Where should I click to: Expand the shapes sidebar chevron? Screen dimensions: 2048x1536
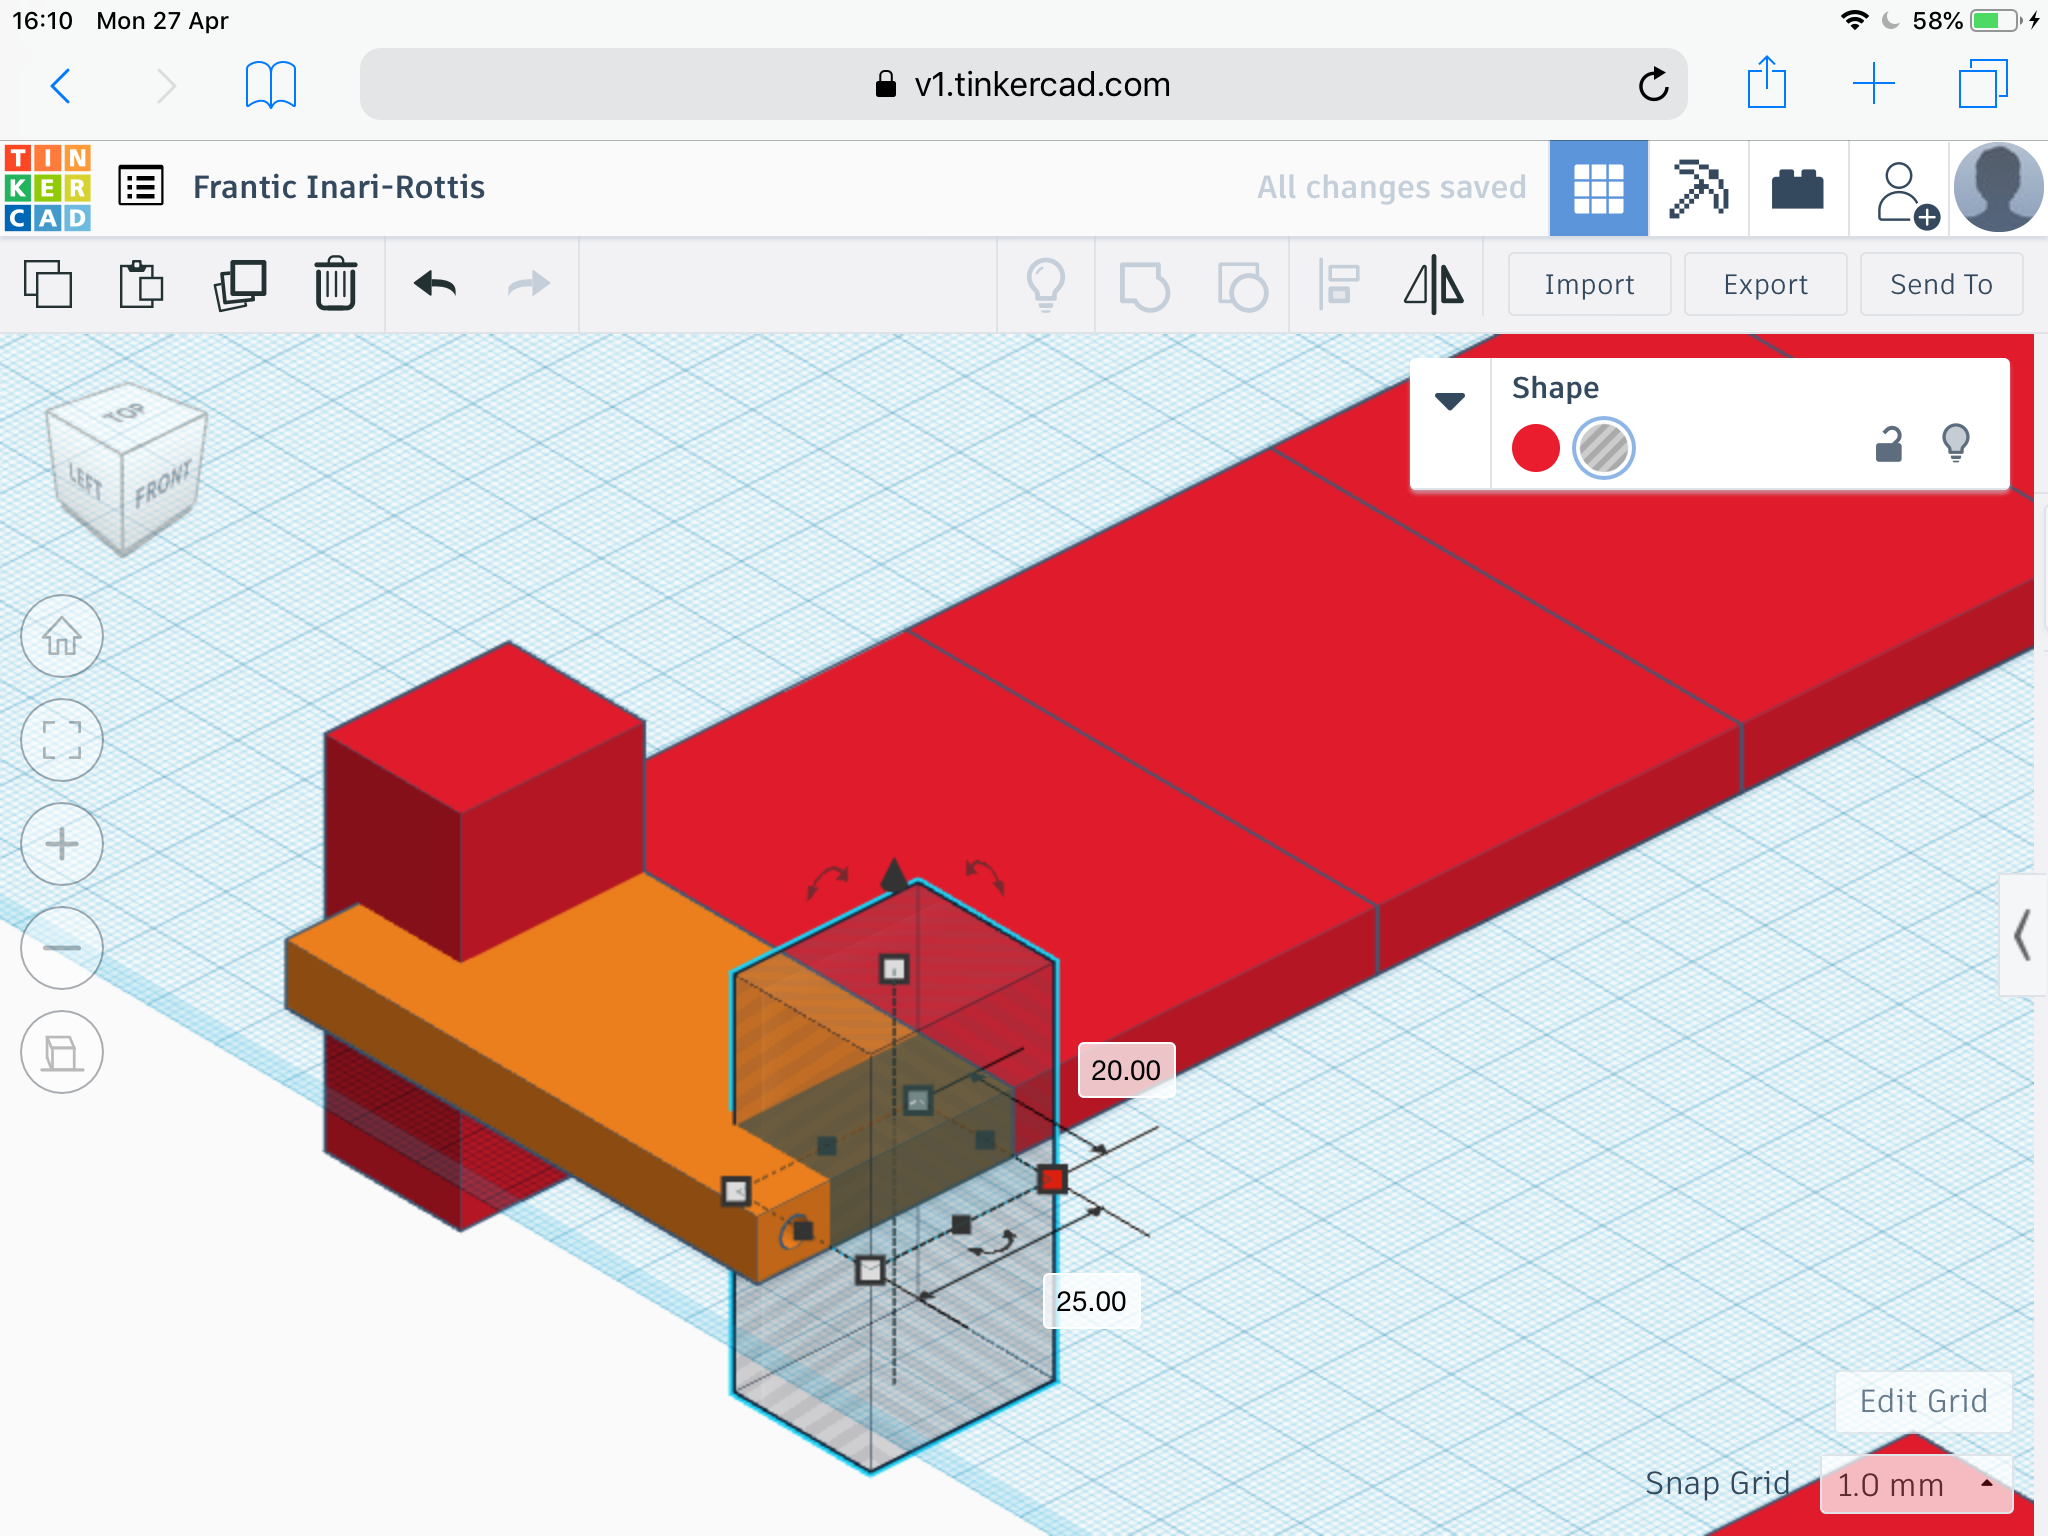[x=2023, y=935]
